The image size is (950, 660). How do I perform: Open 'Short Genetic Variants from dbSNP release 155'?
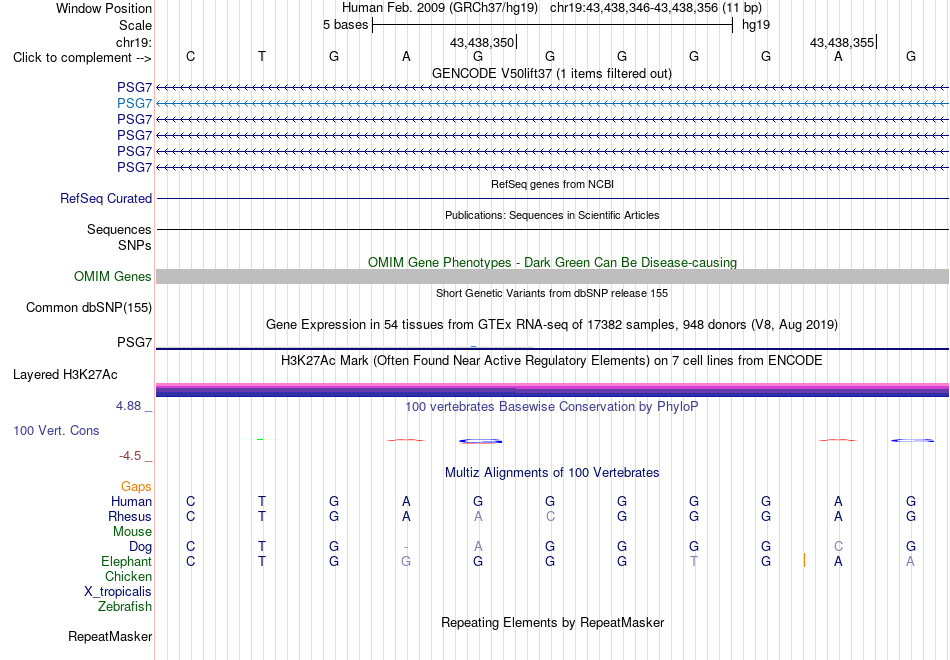[552, 293]
